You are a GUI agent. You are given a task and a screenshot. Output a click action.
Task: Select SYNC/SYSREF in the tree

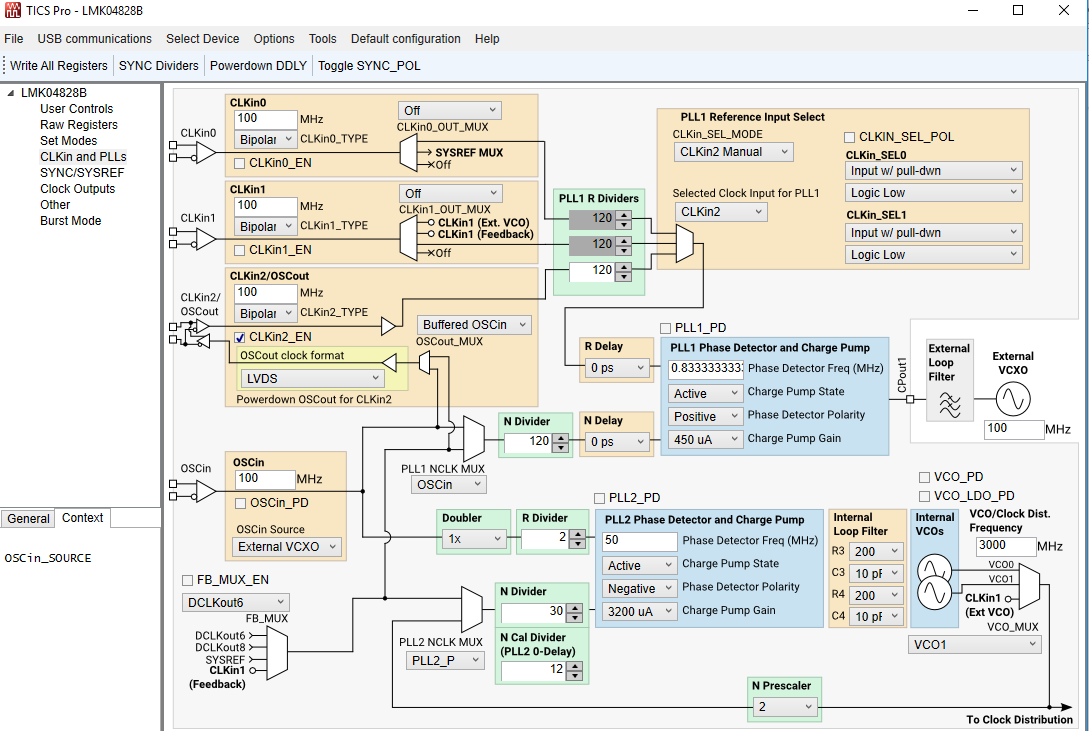82,173
